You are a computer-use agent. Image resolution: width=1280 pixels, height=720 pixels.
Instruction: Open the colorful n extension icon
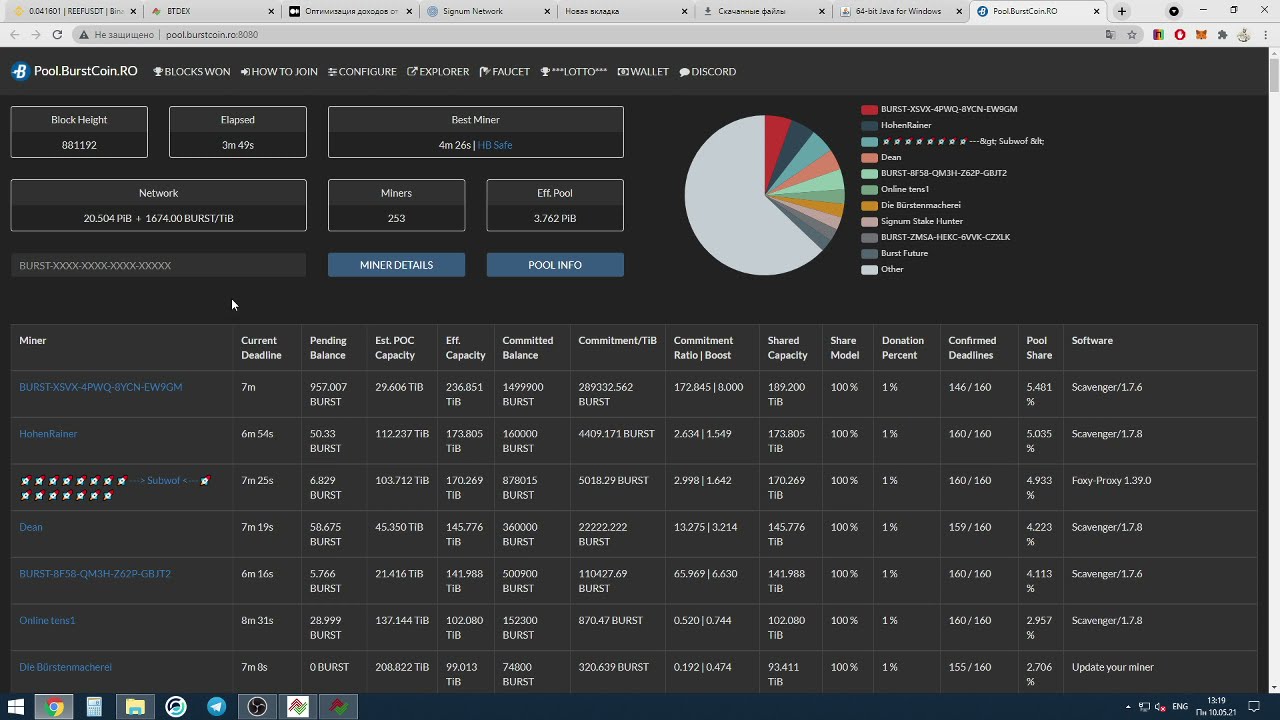coord(1159,34)
